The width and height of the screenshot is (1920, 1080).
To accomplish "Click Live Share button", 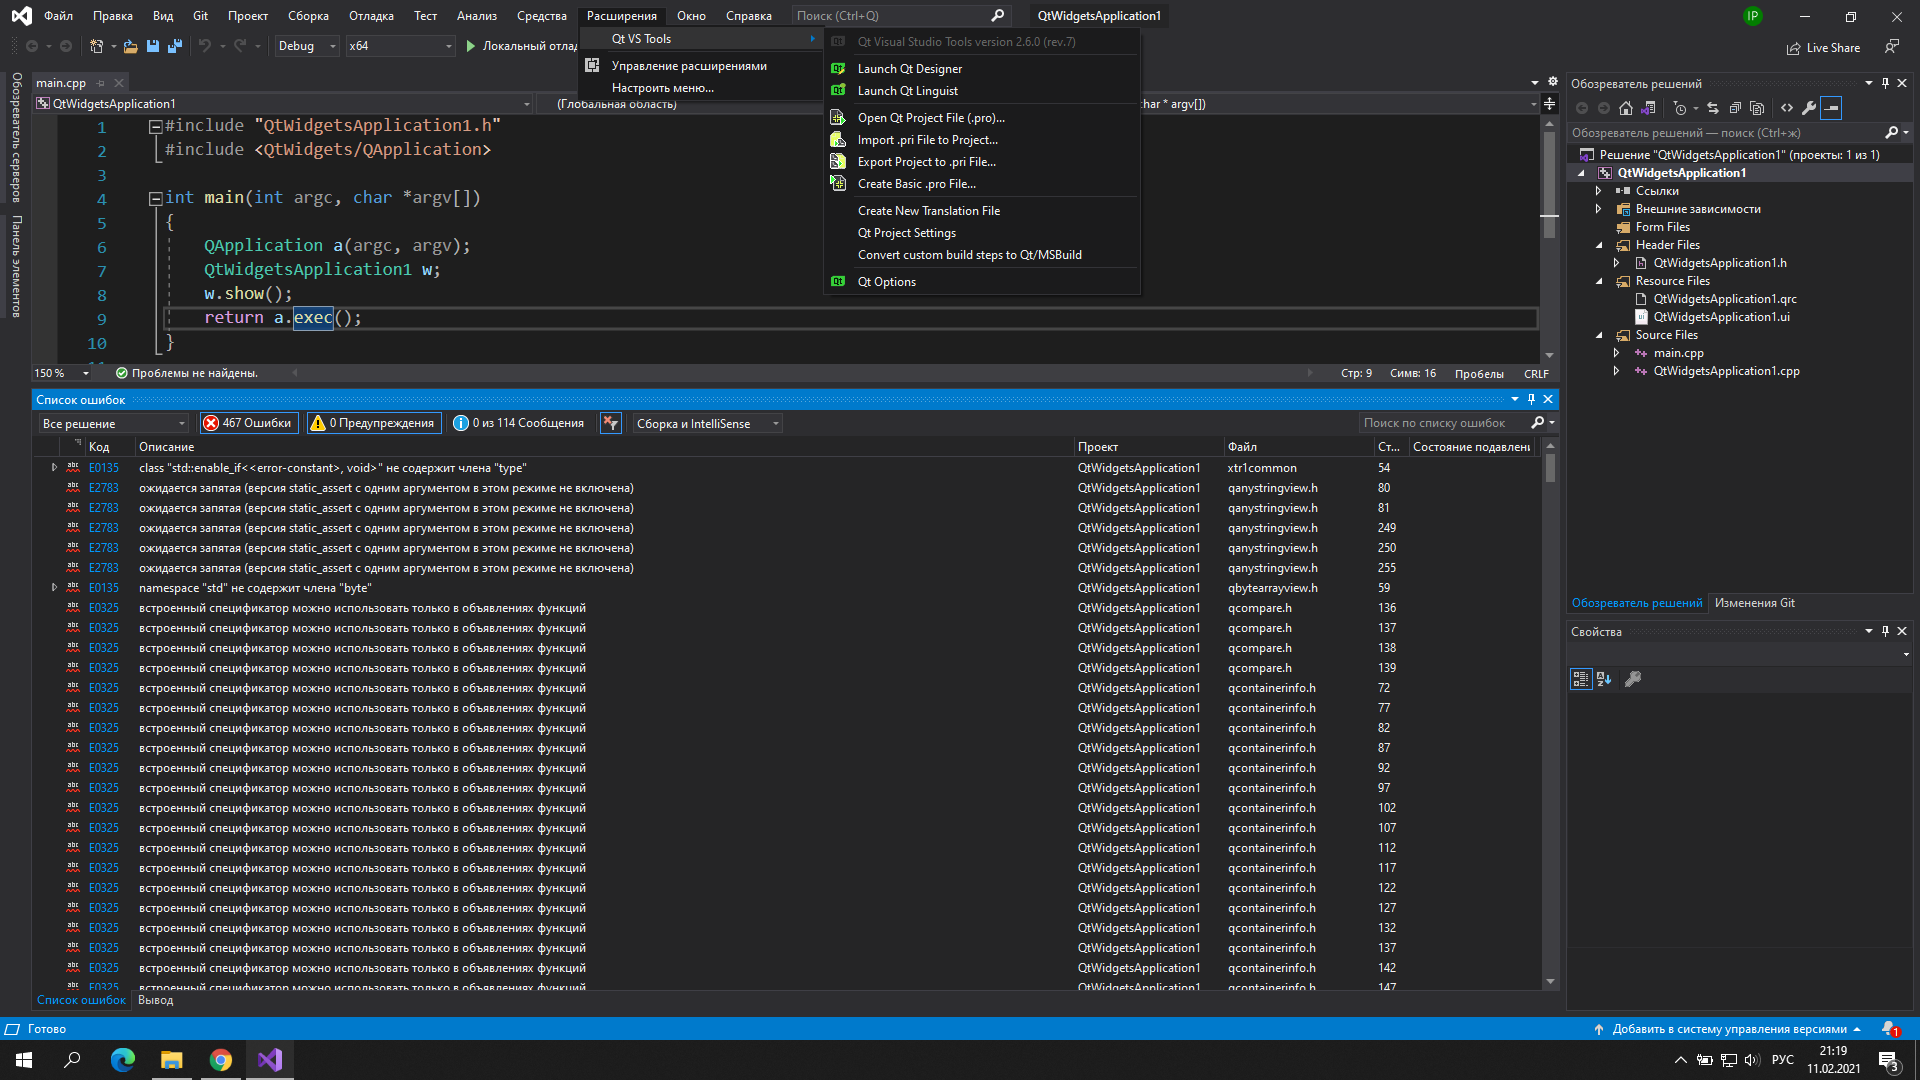I will pos(1823,48).
